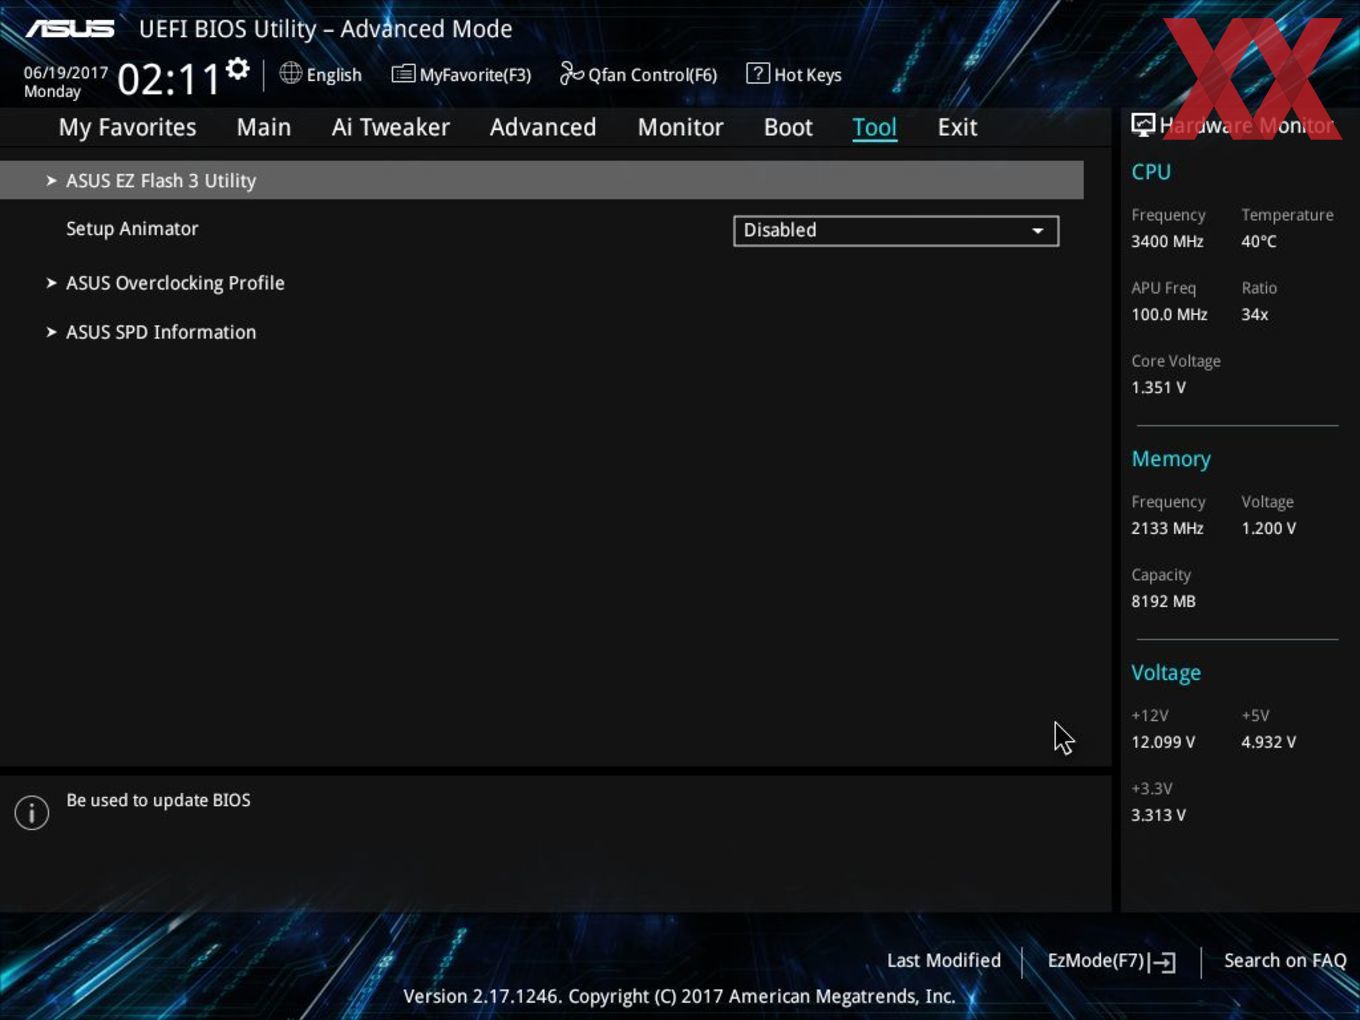This screenshot has width=1360, height=1020.
Task: Click Core Voltage value 1.351 V
Action: pyautogui.click(x=1158, y=388)
